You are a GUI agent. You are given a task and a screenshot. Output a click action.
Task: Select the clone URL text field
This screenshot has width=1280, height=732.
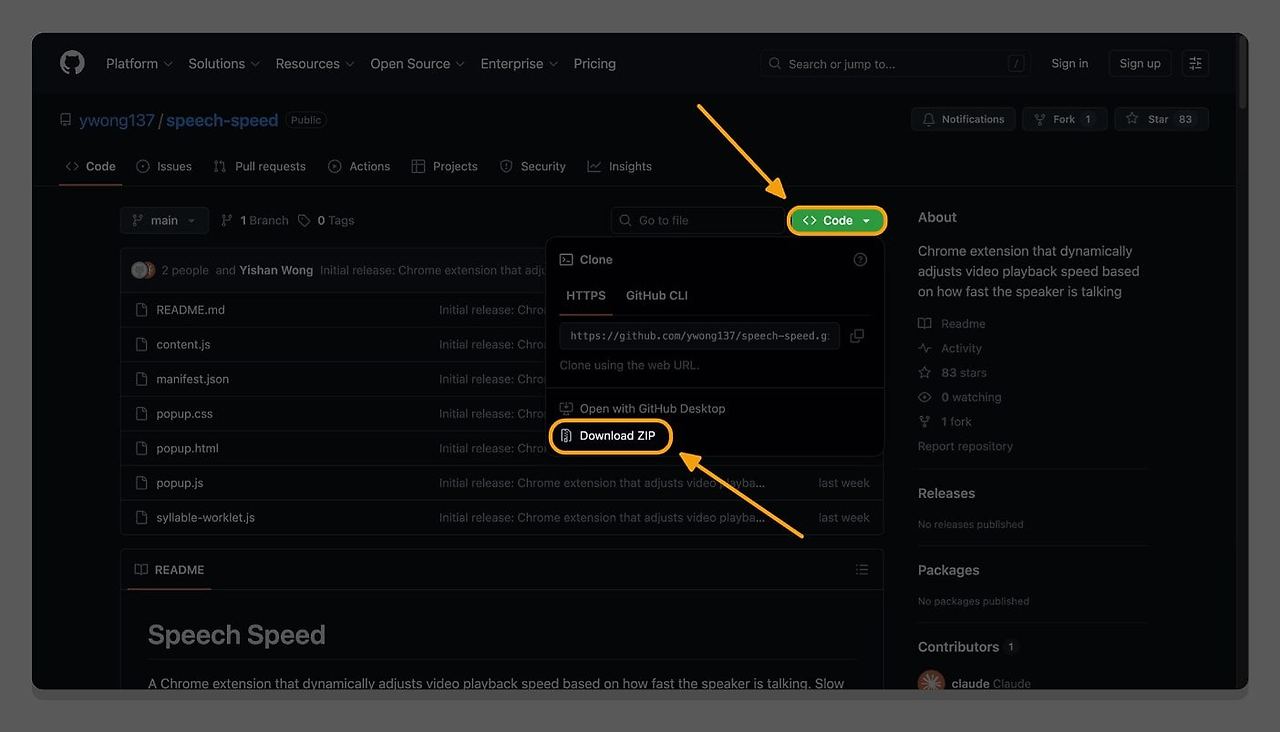pos(699,336)
